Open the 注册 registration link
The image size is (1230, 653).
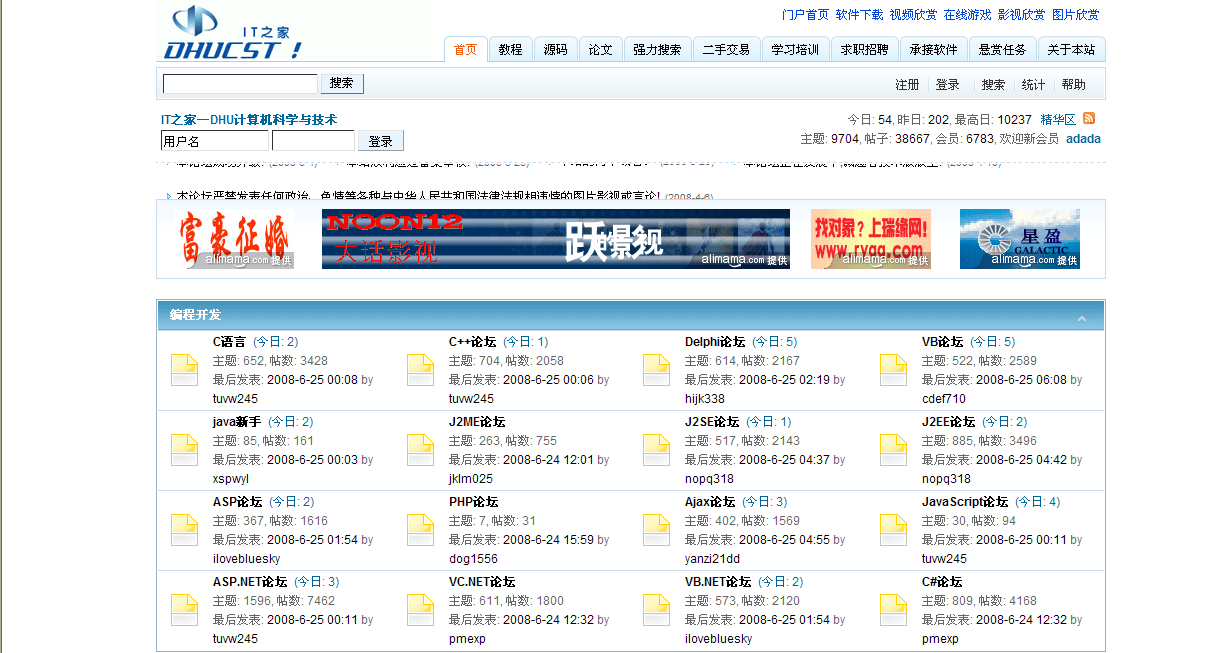pyautogui.click(x=907, y=84)
